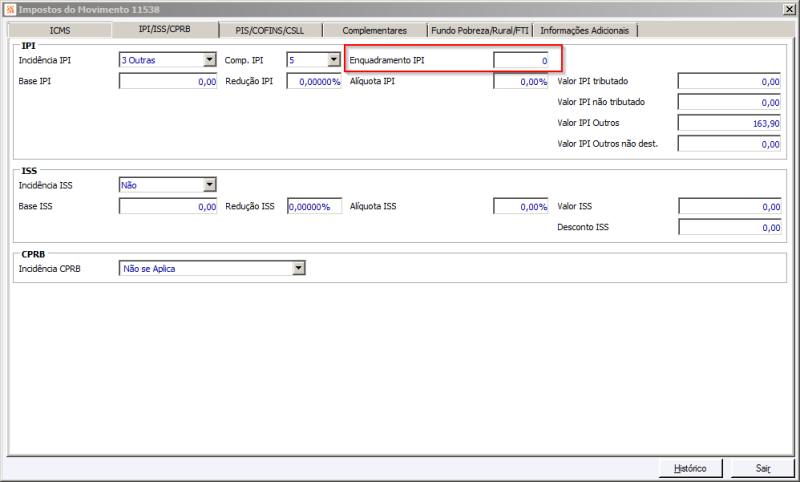Click the Sair button

pos(763,468)
